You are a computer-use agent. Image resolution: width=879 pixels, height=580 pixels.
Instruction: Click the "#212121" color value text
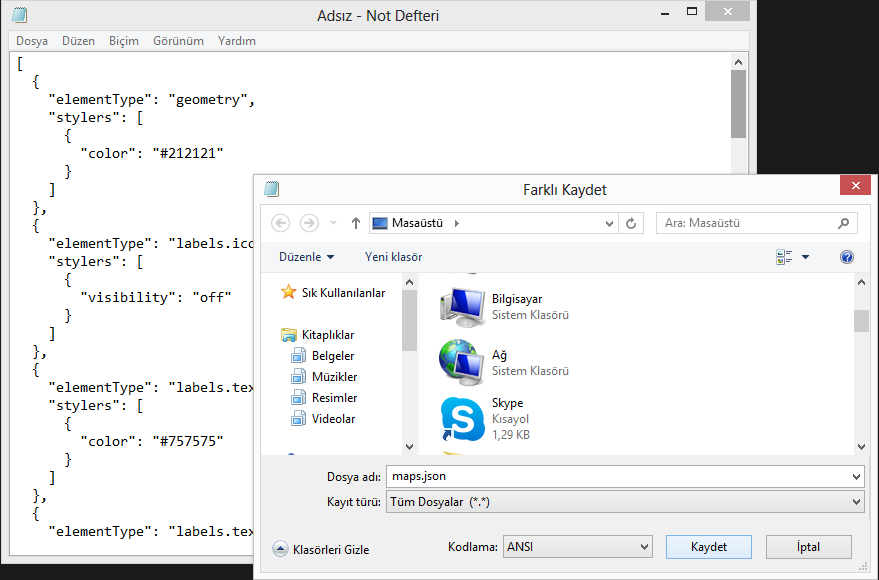coord(188,153)
